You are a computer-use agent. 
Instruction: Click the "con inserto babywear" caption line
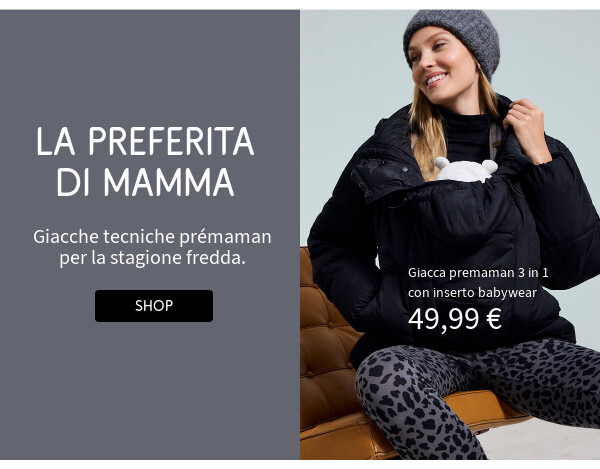472,293
